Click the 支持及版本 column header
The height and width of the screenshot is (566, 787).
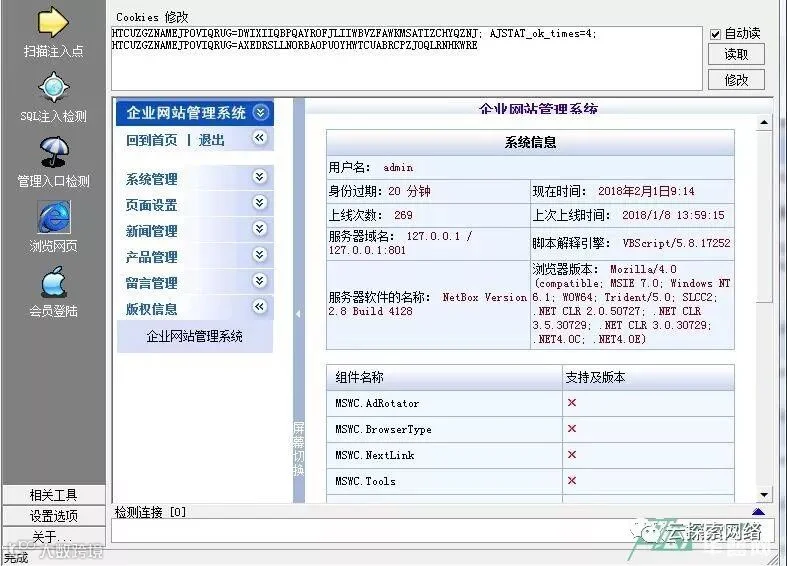[648, 377]
